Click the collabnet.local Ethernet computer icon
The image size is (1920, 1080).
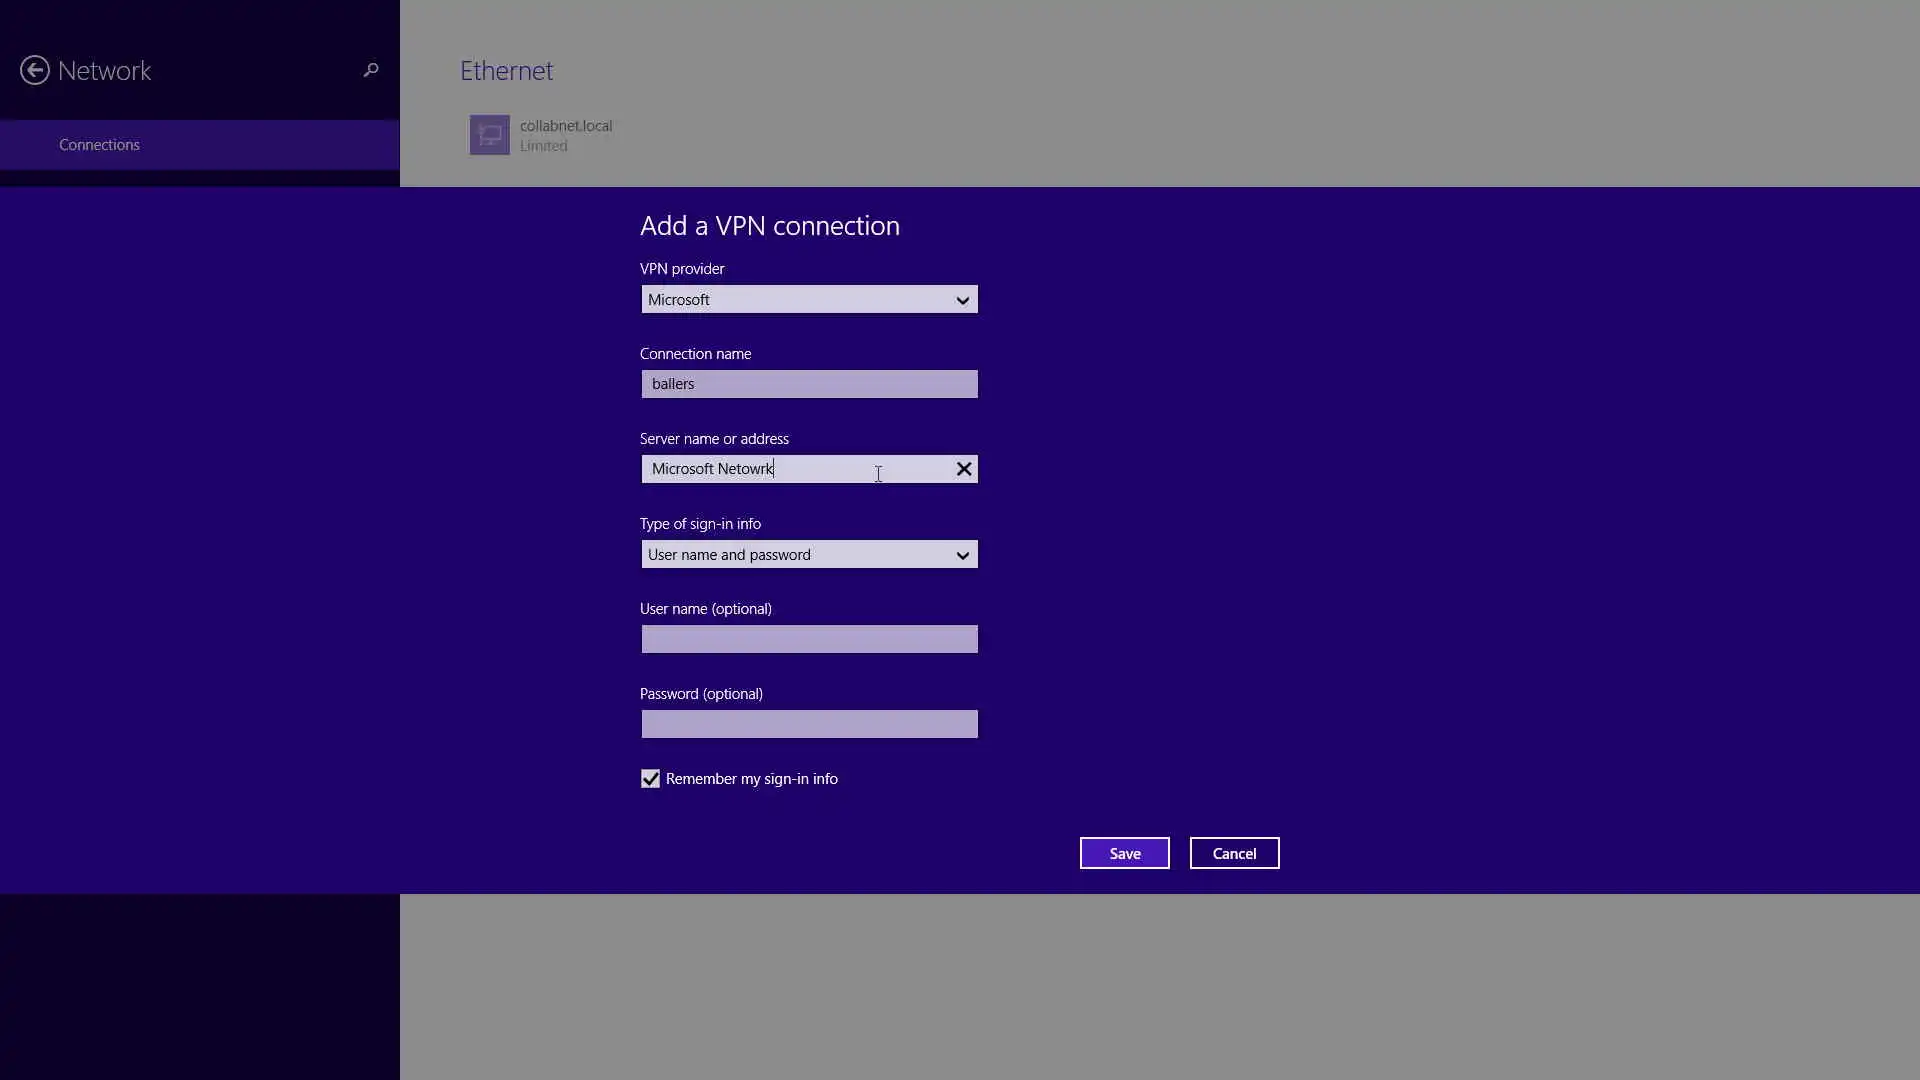[x=490, y=135]
